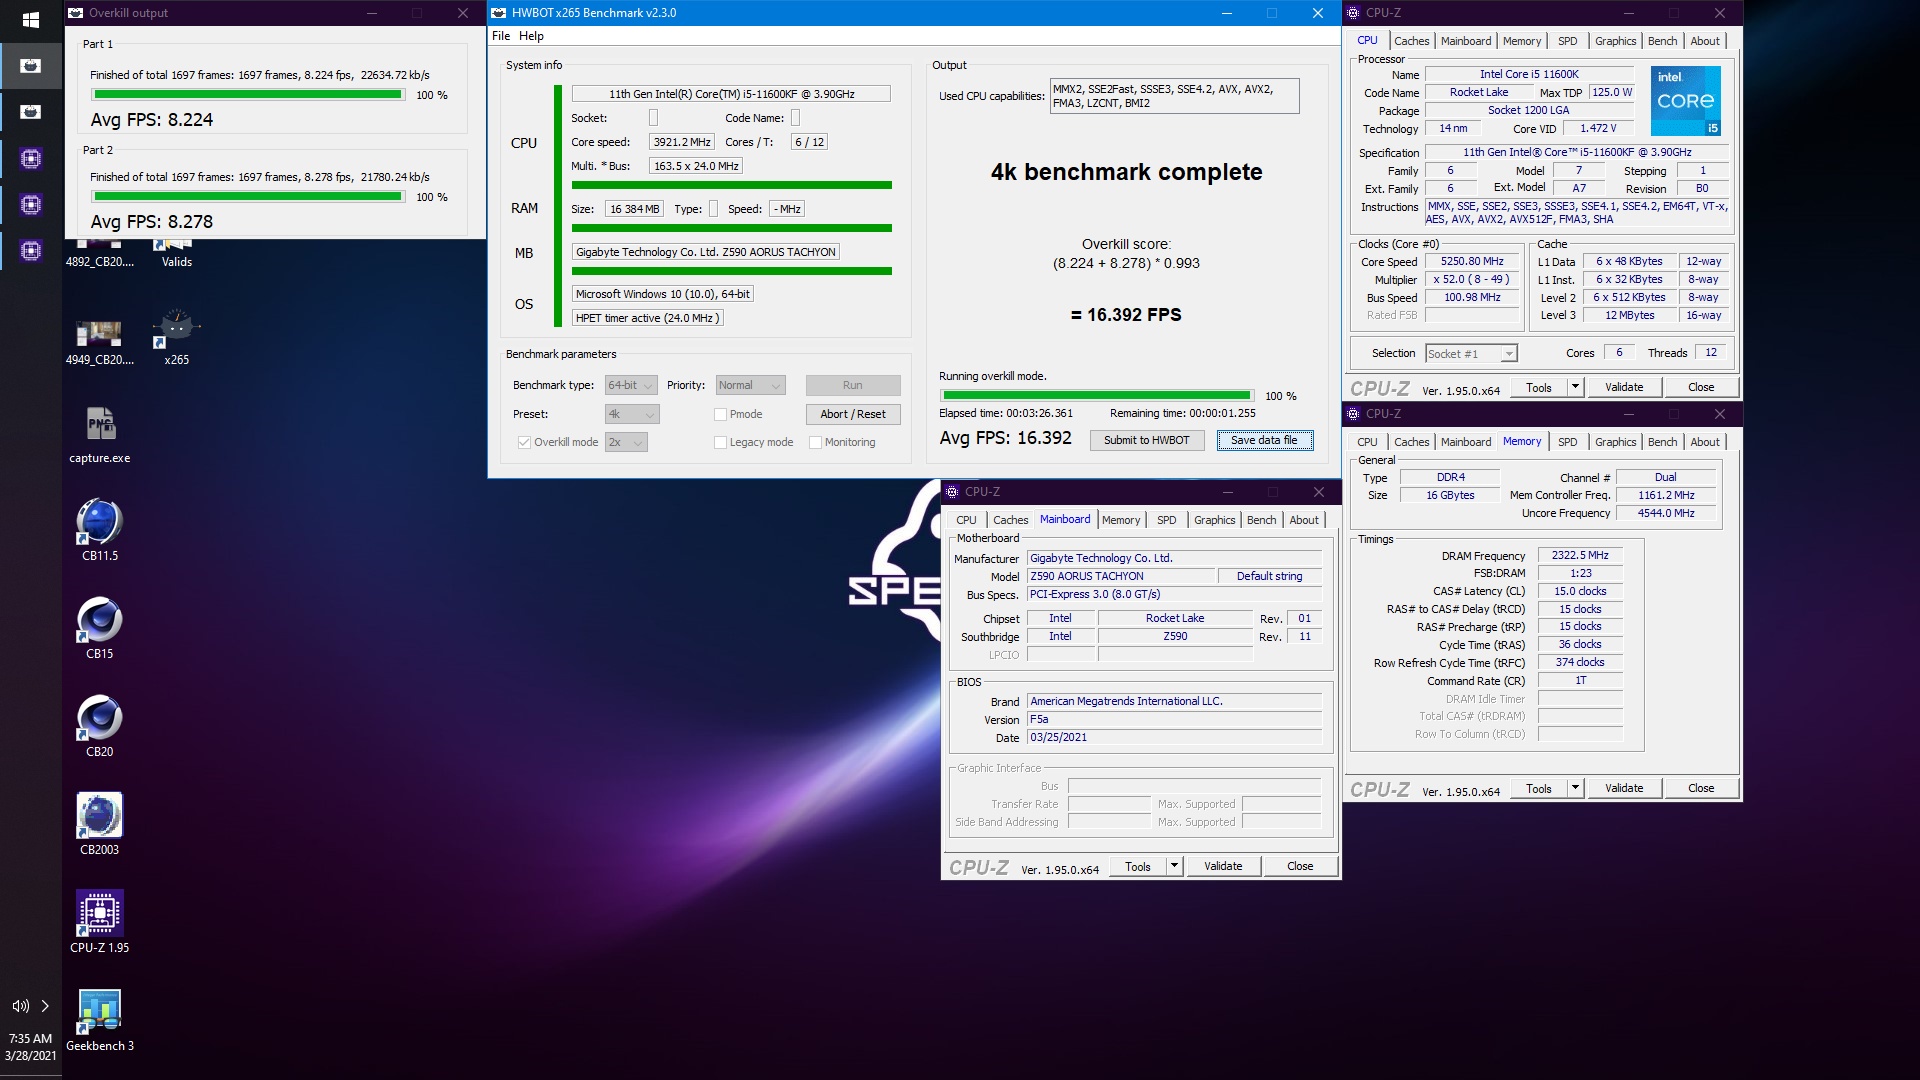Expand Tools arrow in CPU tab window
The width and height of the screenshot is (1920, 1080).
[x=1575, y=387]
